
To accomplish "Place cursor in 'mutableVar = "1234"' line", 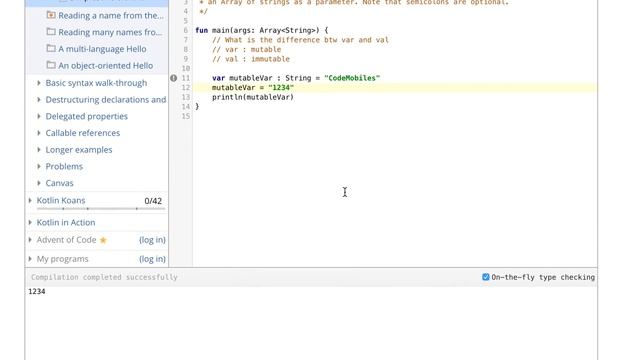I will tap(253, 88).
